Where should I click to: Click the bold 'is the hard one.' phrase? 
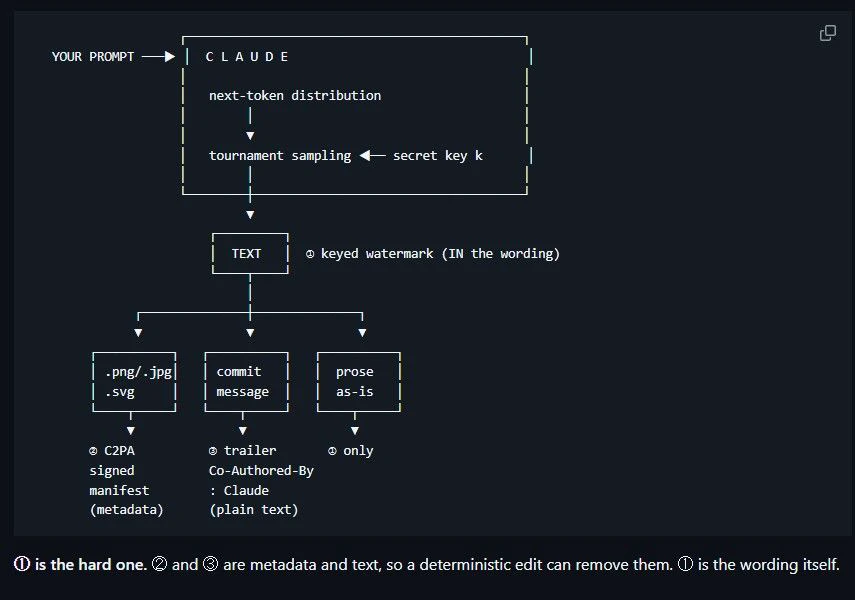tap(91, 565)
